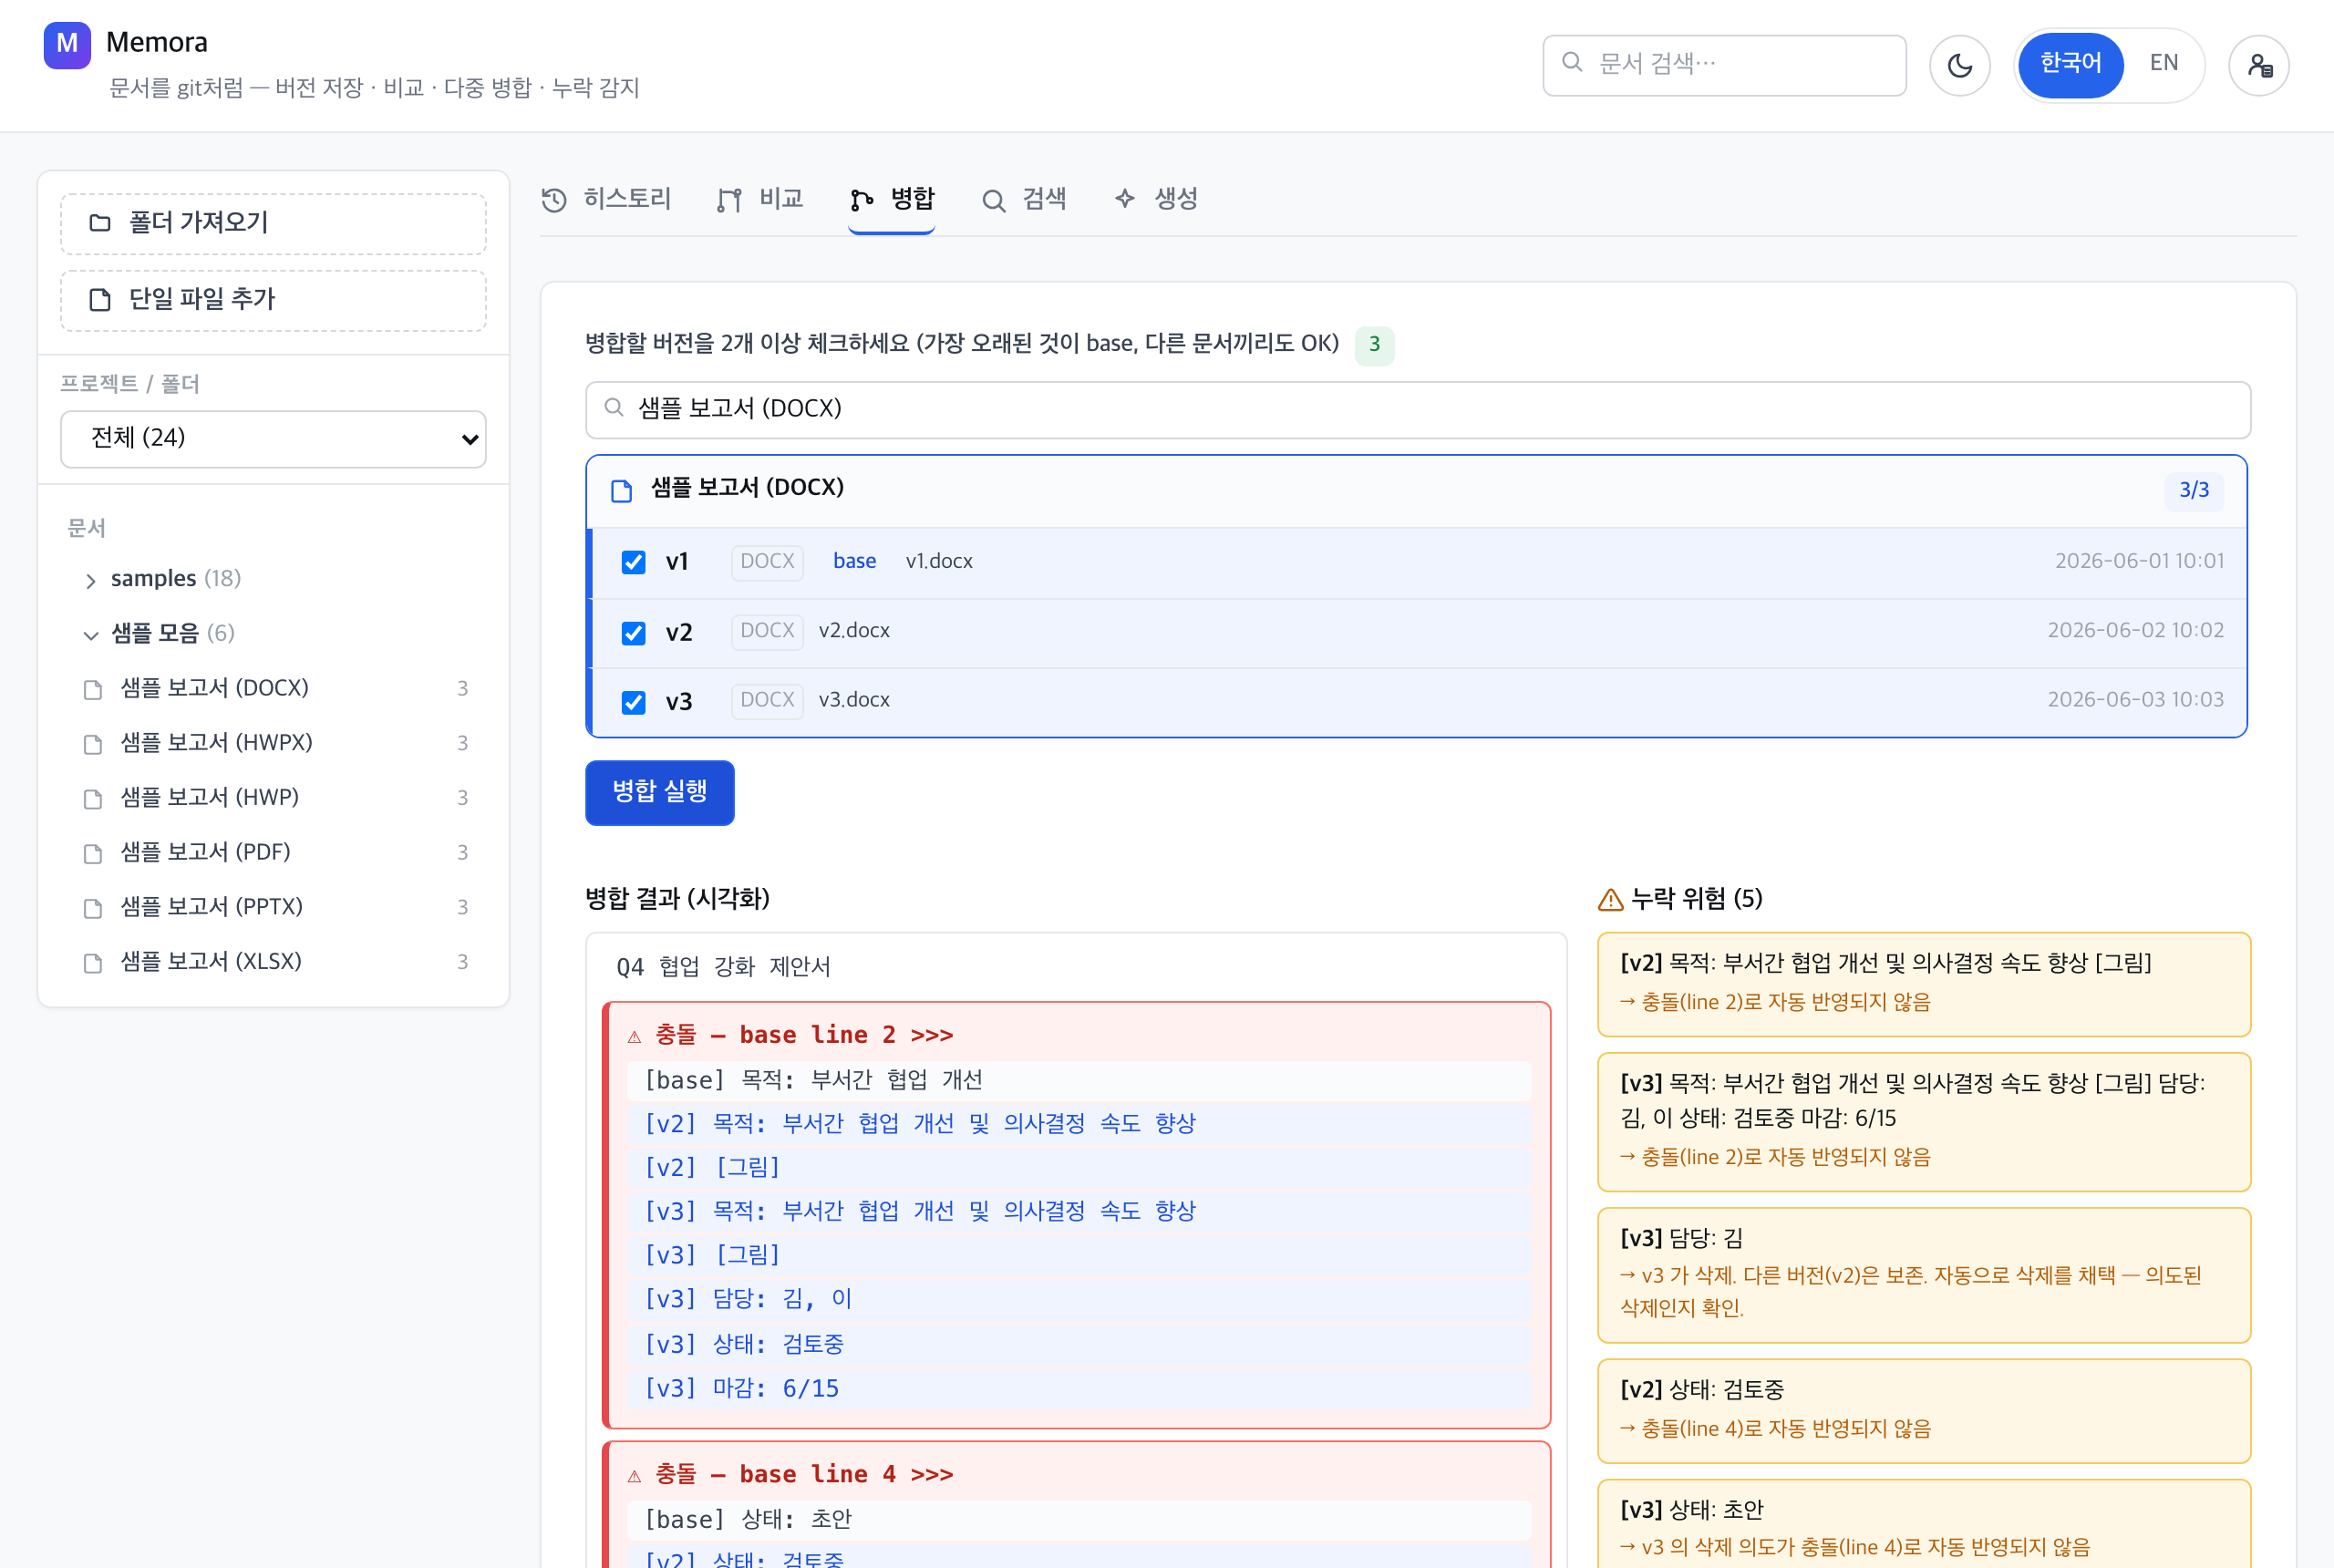The width and height of the screenshot is (2334, 1568).
Task: Click the Memora purple M logo
Action: tap(67, 44)
